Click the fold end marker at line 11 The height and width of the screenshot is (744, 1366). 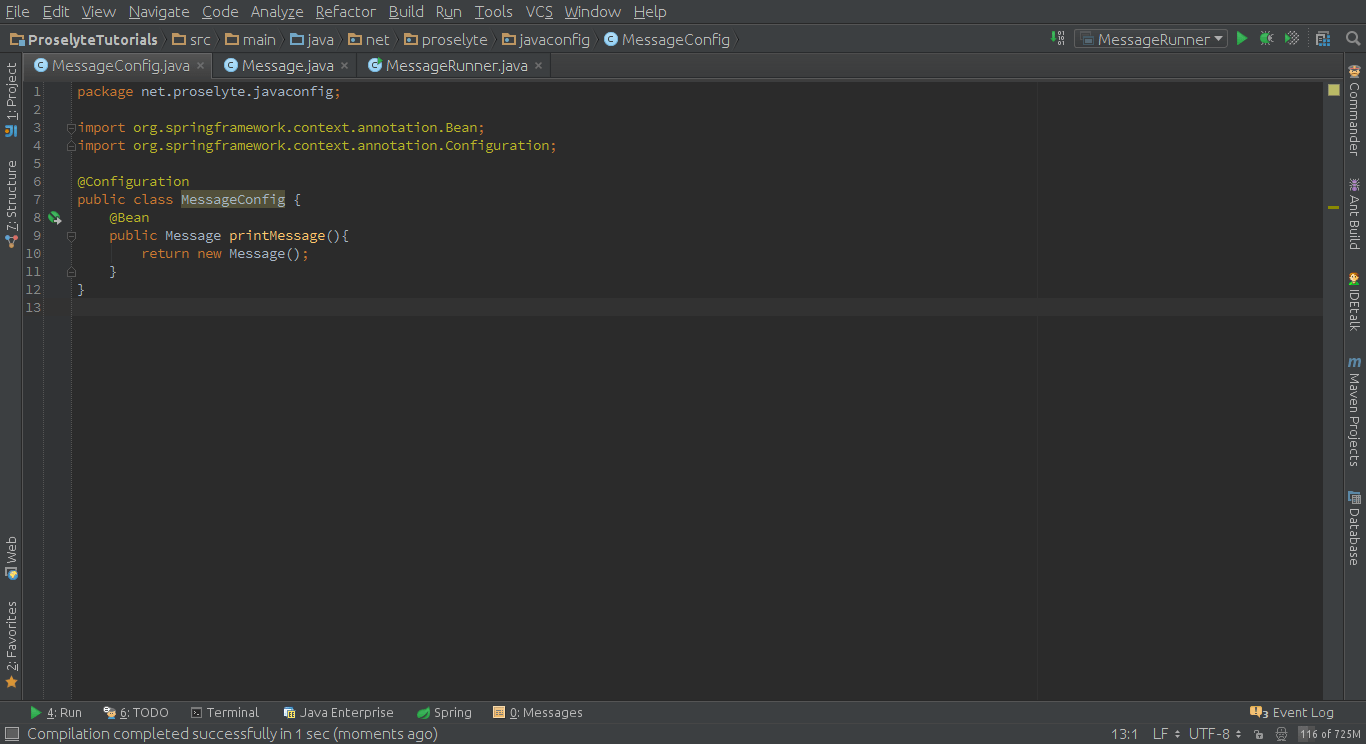coord(71,272)
